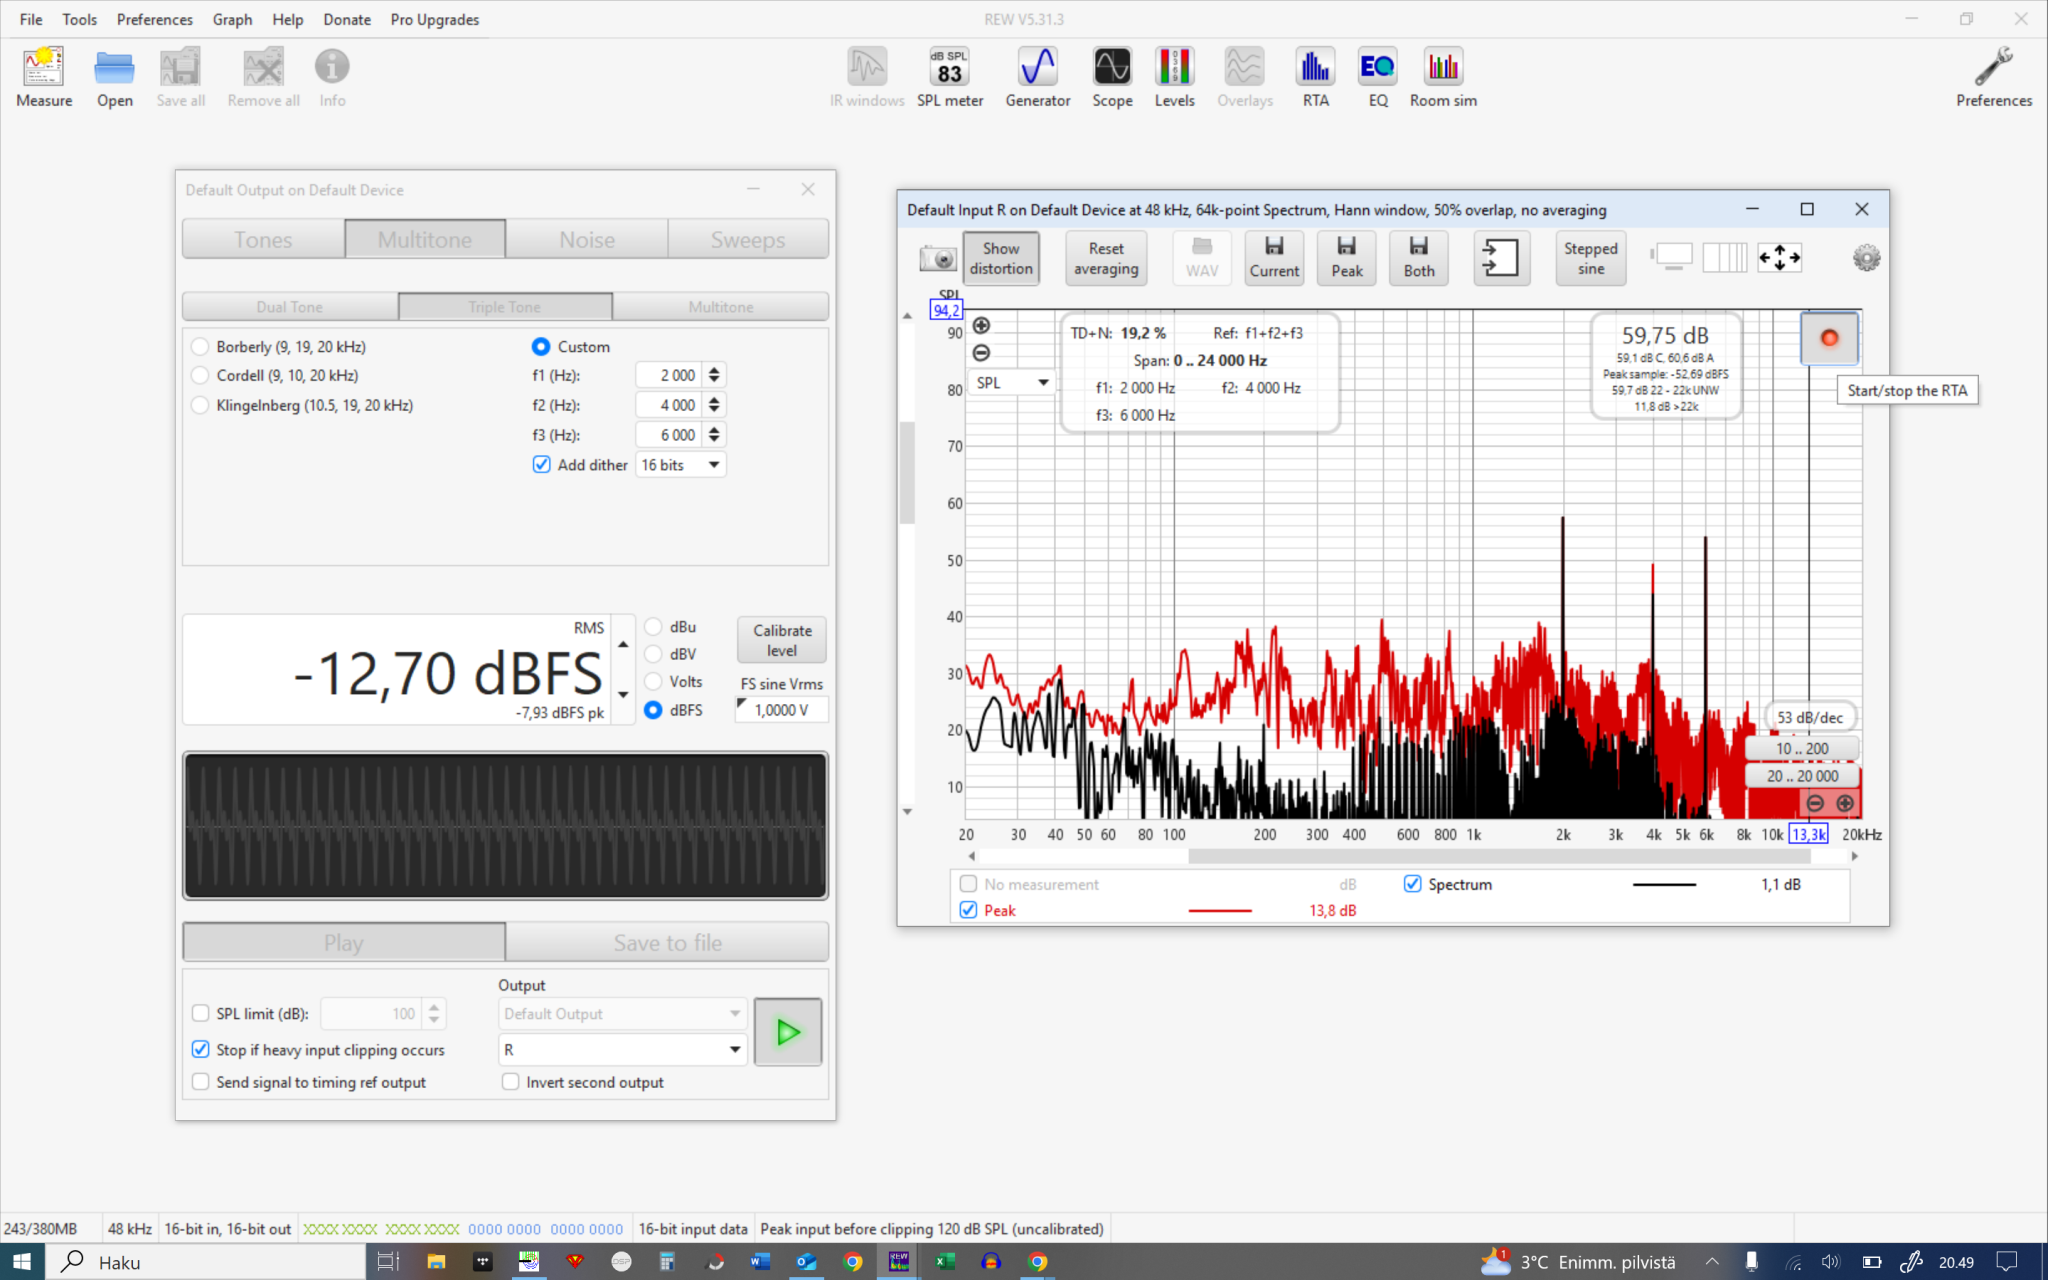Zoom out vertical axis minus icon
This screenshot has height=1280, width=2048.
click(981, 353)
